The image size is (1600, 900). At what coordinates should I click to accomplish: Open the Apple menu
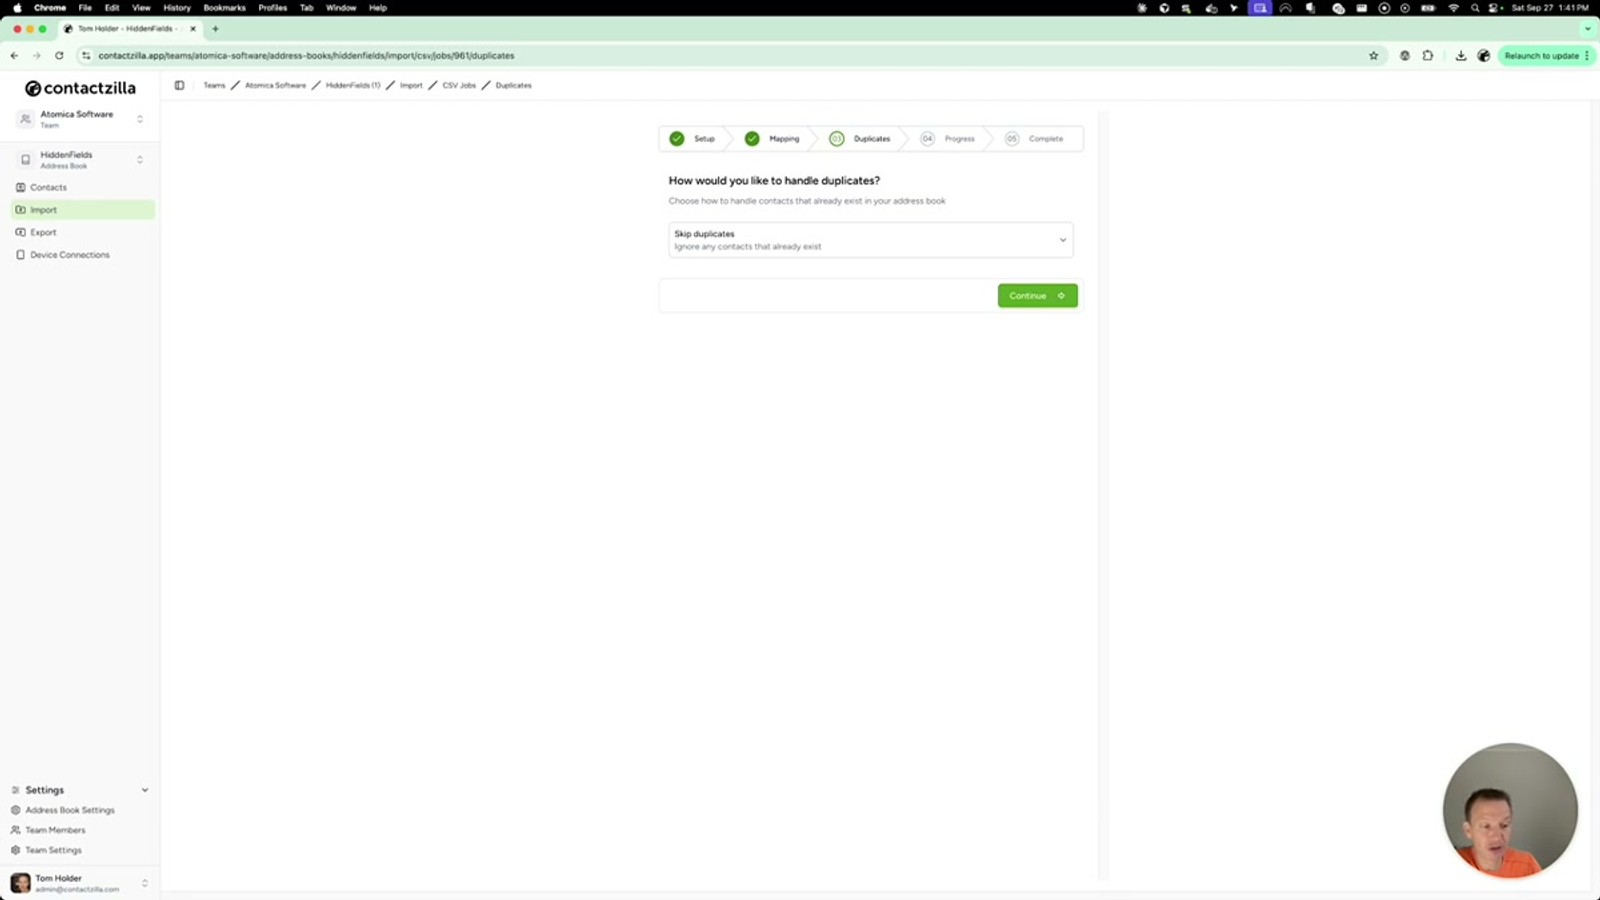coord(17,8)
